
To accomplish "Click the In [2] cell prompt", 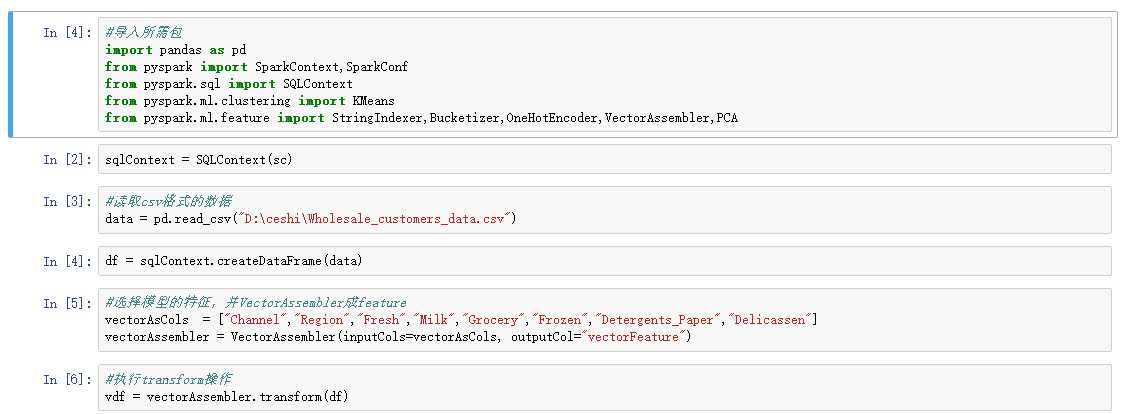I will [x=68, y=159].
